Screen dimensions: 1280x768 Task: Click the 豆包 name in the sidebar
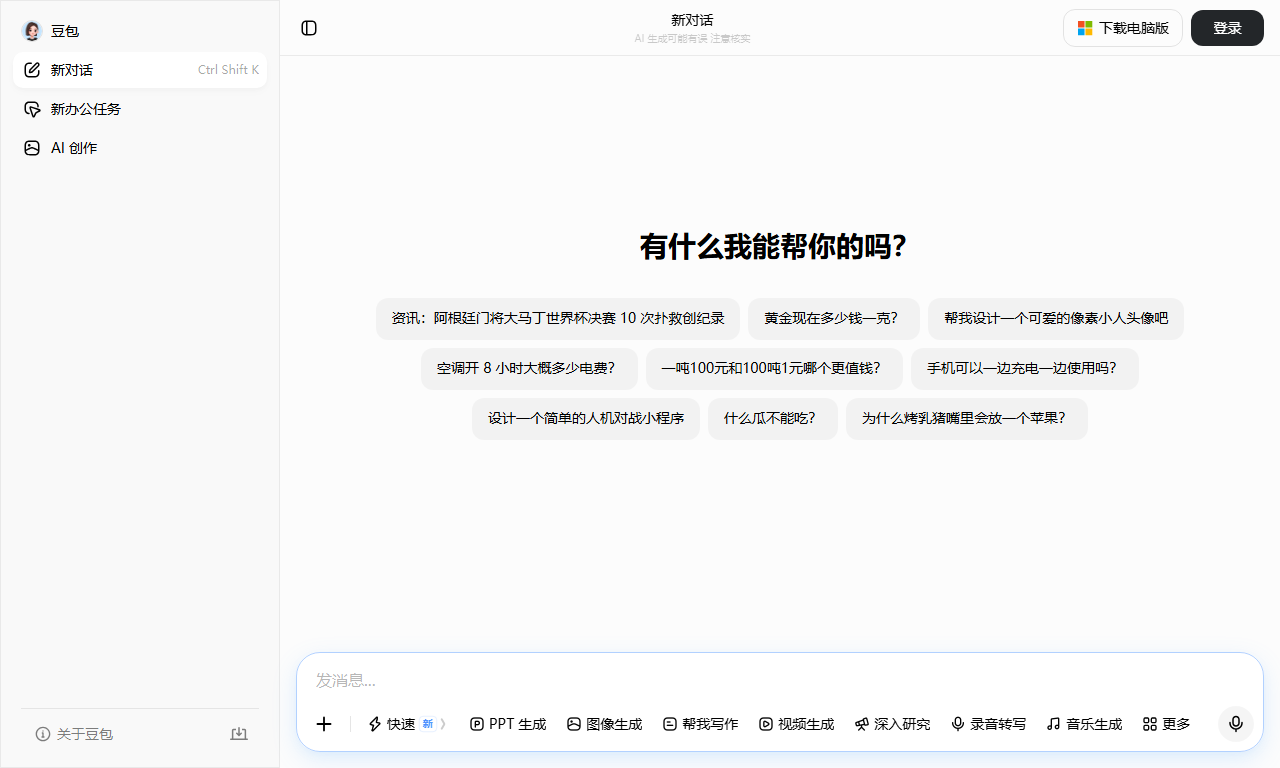coord(65,31)
